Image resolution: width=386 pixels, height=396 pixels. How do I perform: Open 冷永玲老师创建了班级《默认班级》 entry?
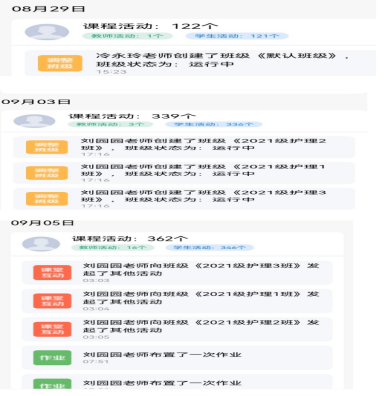(200, 63)
